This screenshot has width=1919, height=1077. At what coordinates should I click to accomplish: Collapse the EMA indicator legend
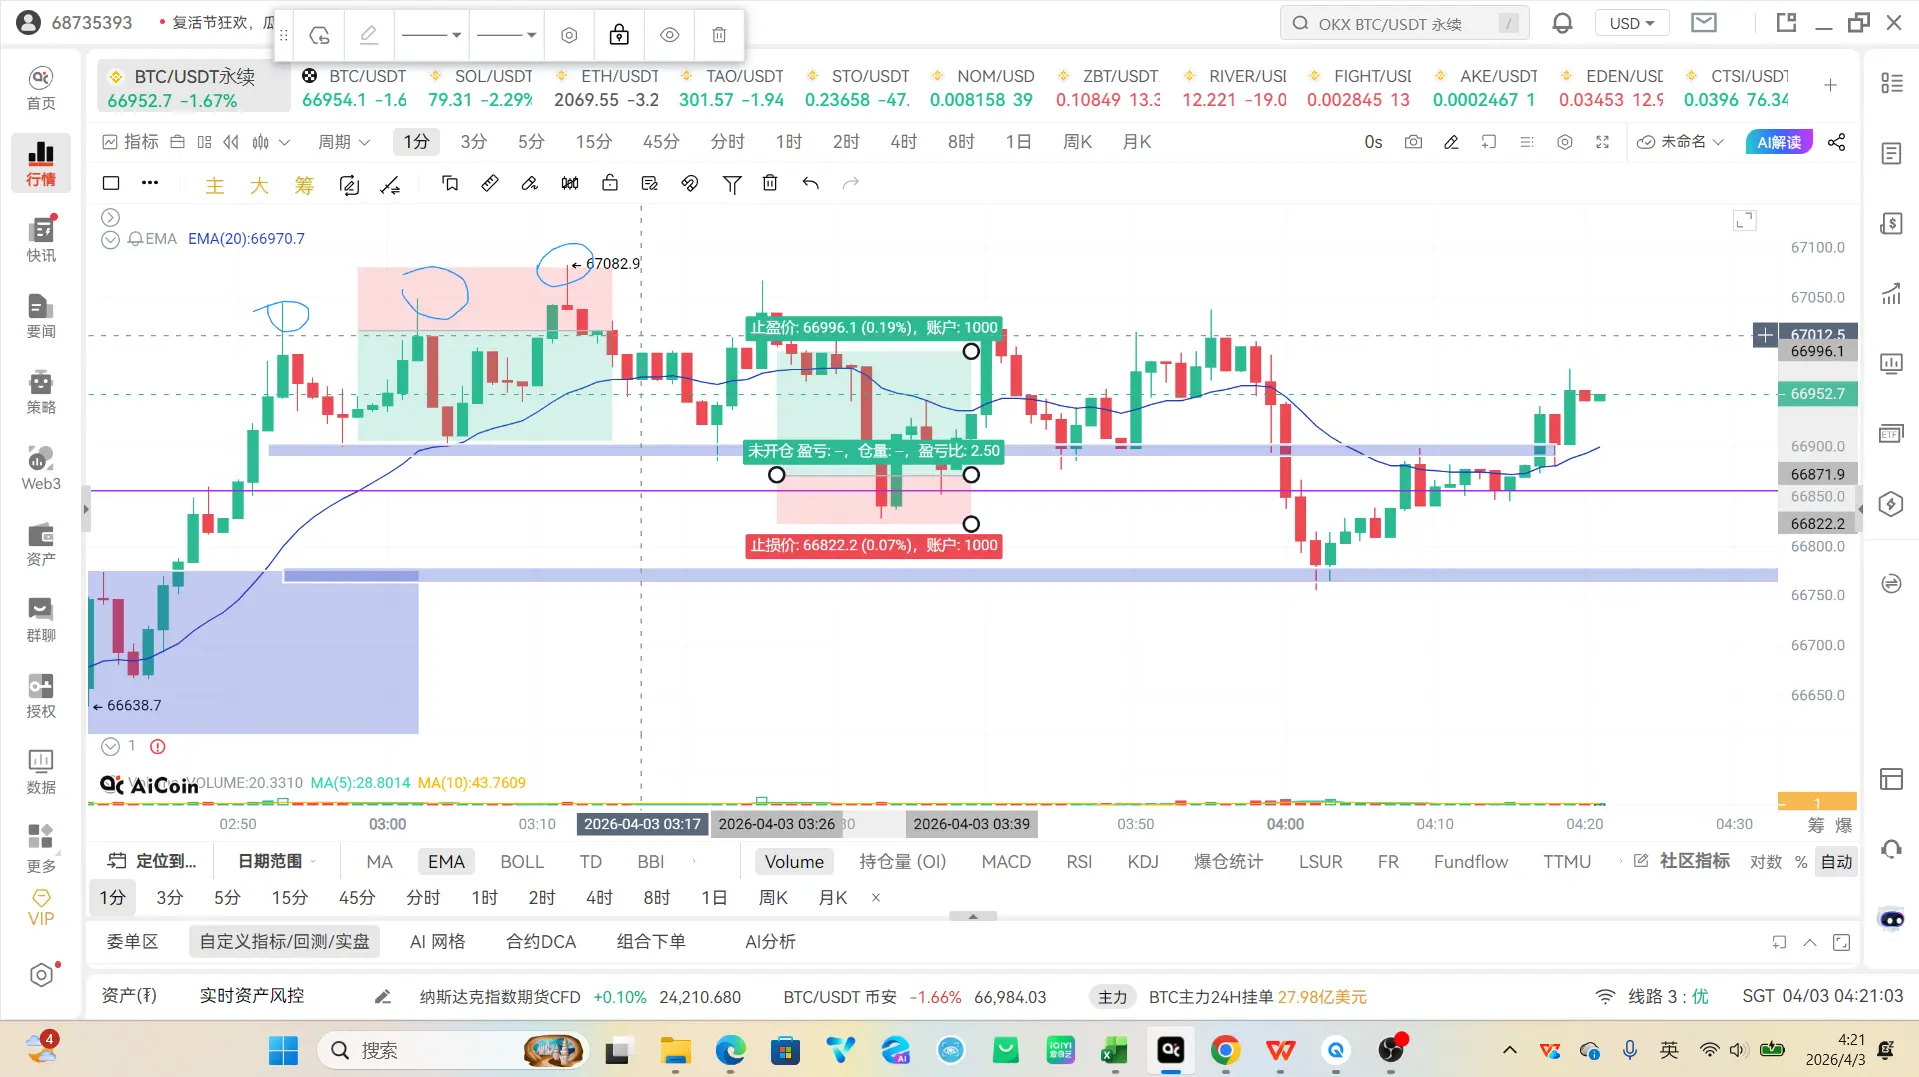pos(110,239)
